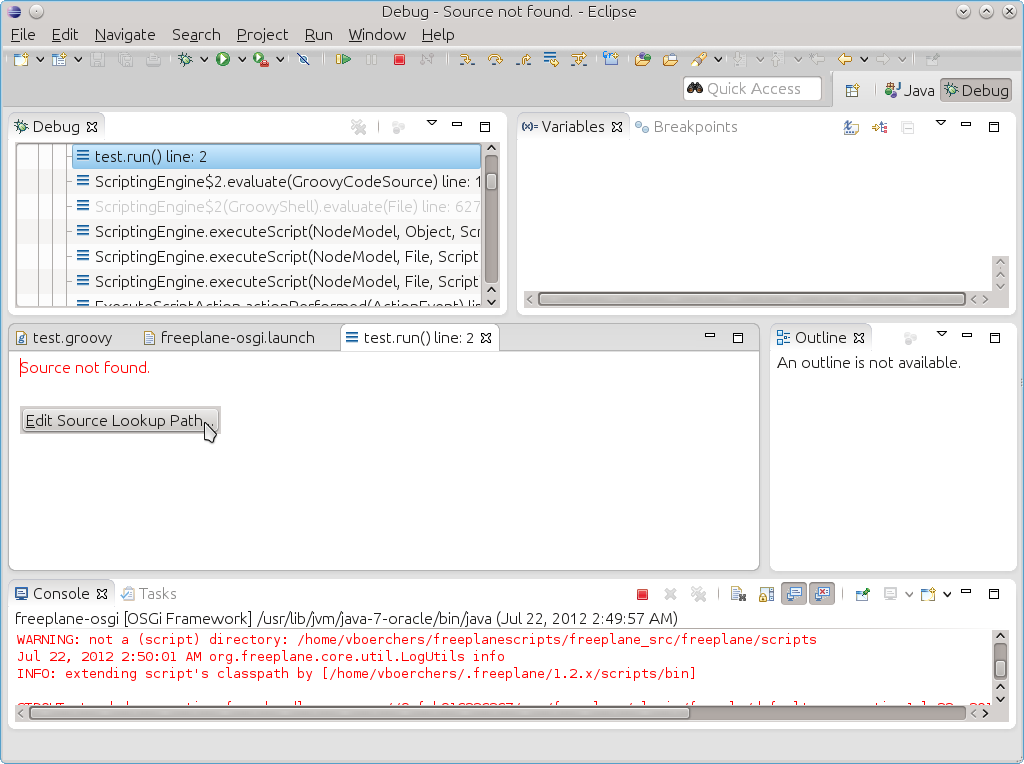1024x764 pixels.
Task: Switch to the Java perspective
Action: pos(909,90)
